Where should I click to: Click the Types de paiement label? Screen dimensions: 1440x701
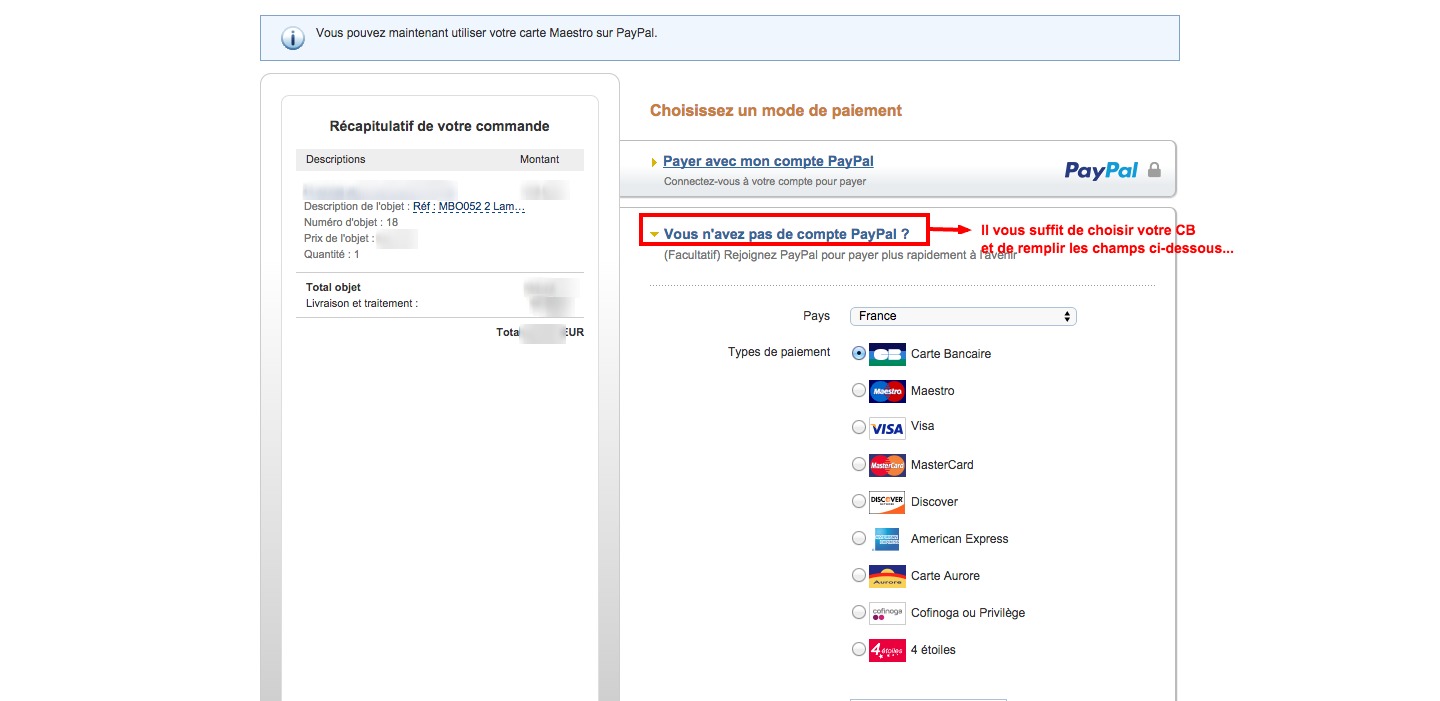[x=779, y=352]
